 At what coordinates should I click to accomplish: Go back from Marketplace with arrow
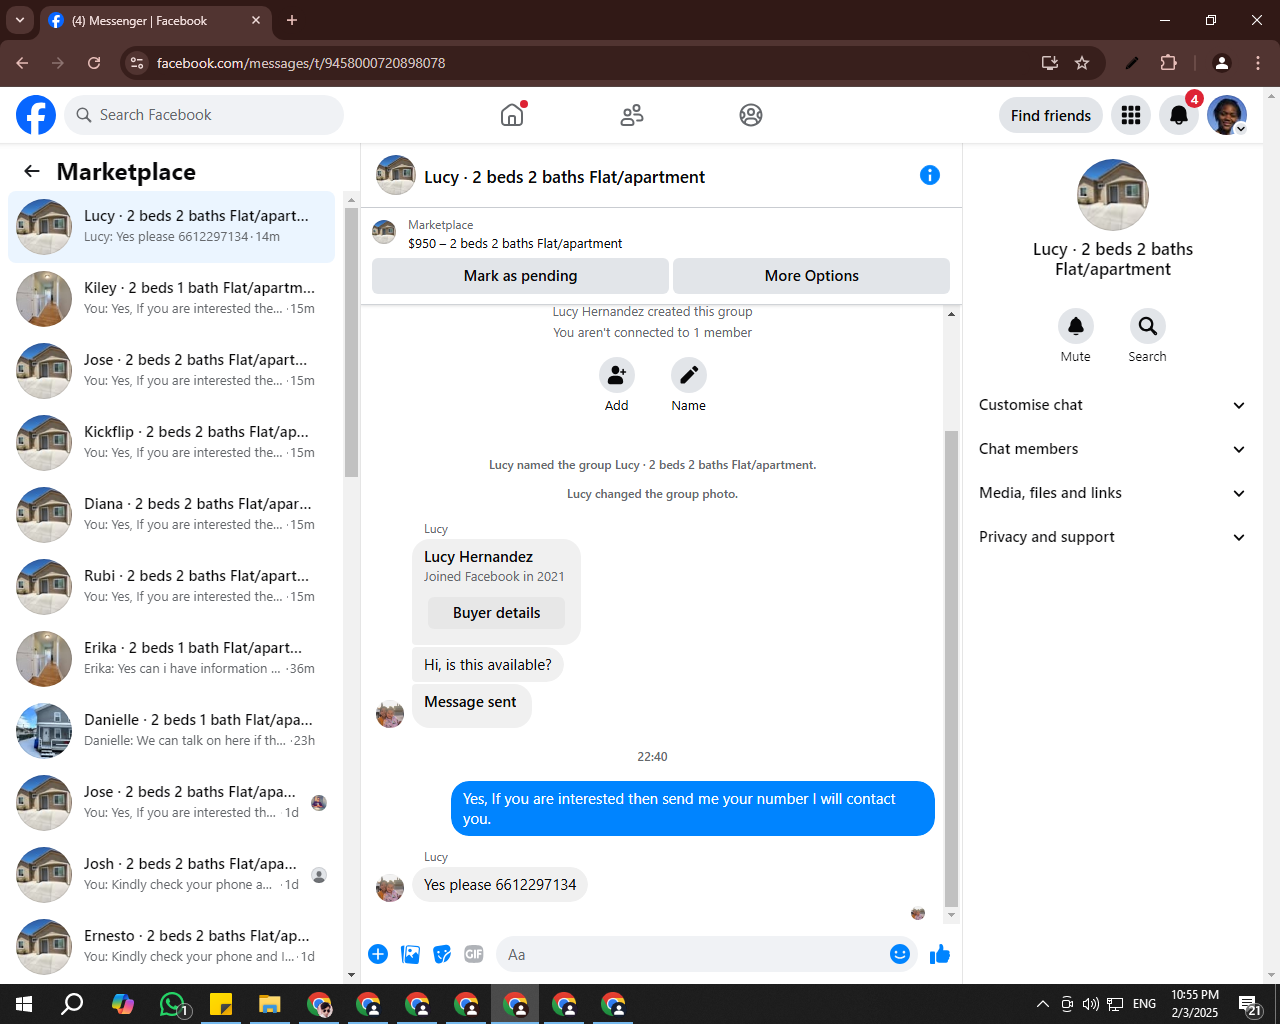pos(32,171)
